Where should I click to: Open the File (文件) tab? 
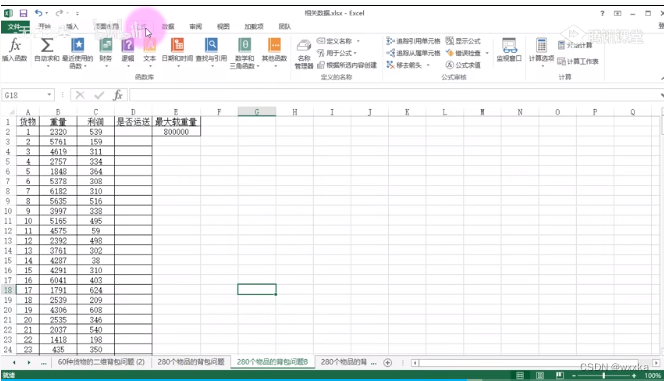click(x=15, y=27)
